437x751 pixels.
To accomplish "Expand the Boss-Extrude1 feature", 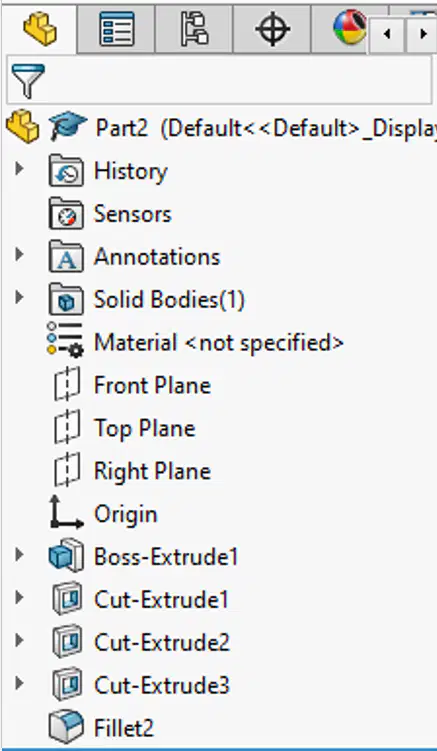I will point(19,554).
